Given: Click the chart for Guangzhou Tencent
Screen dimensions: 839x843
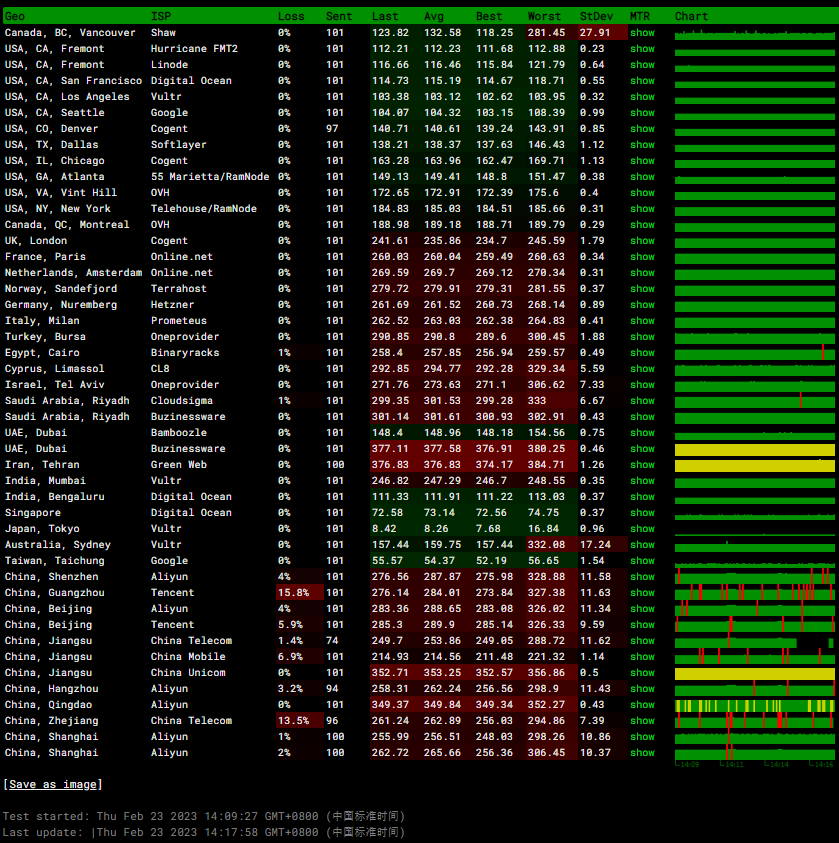Looking at the screenshot, I should [x=755, y=592].
